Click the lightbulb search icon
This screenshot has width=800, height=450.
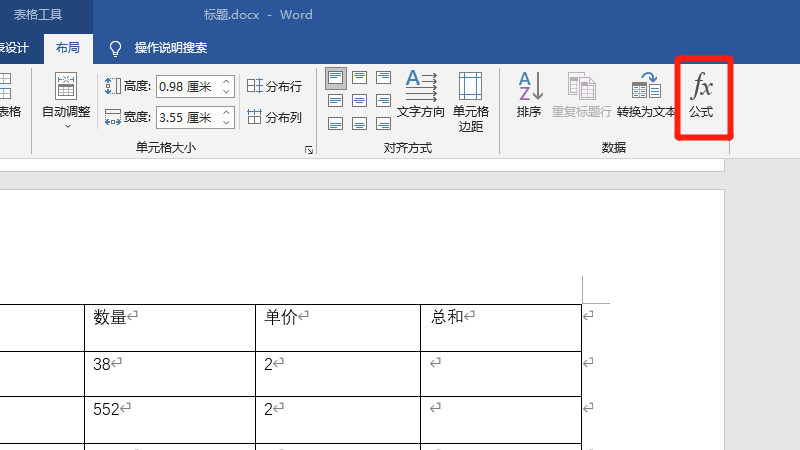116,48
